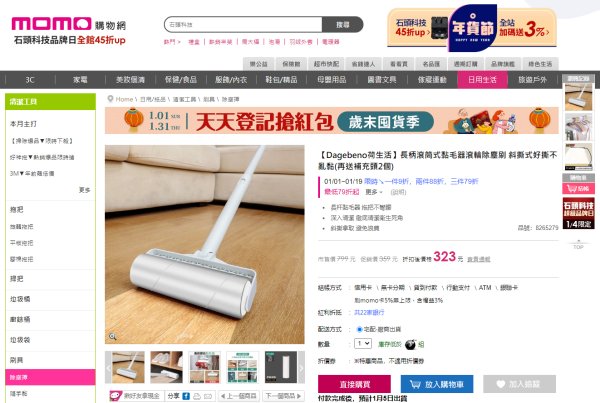Click the 直接購買 buy now button
This screenshot has height=403, width=600.
354,384
